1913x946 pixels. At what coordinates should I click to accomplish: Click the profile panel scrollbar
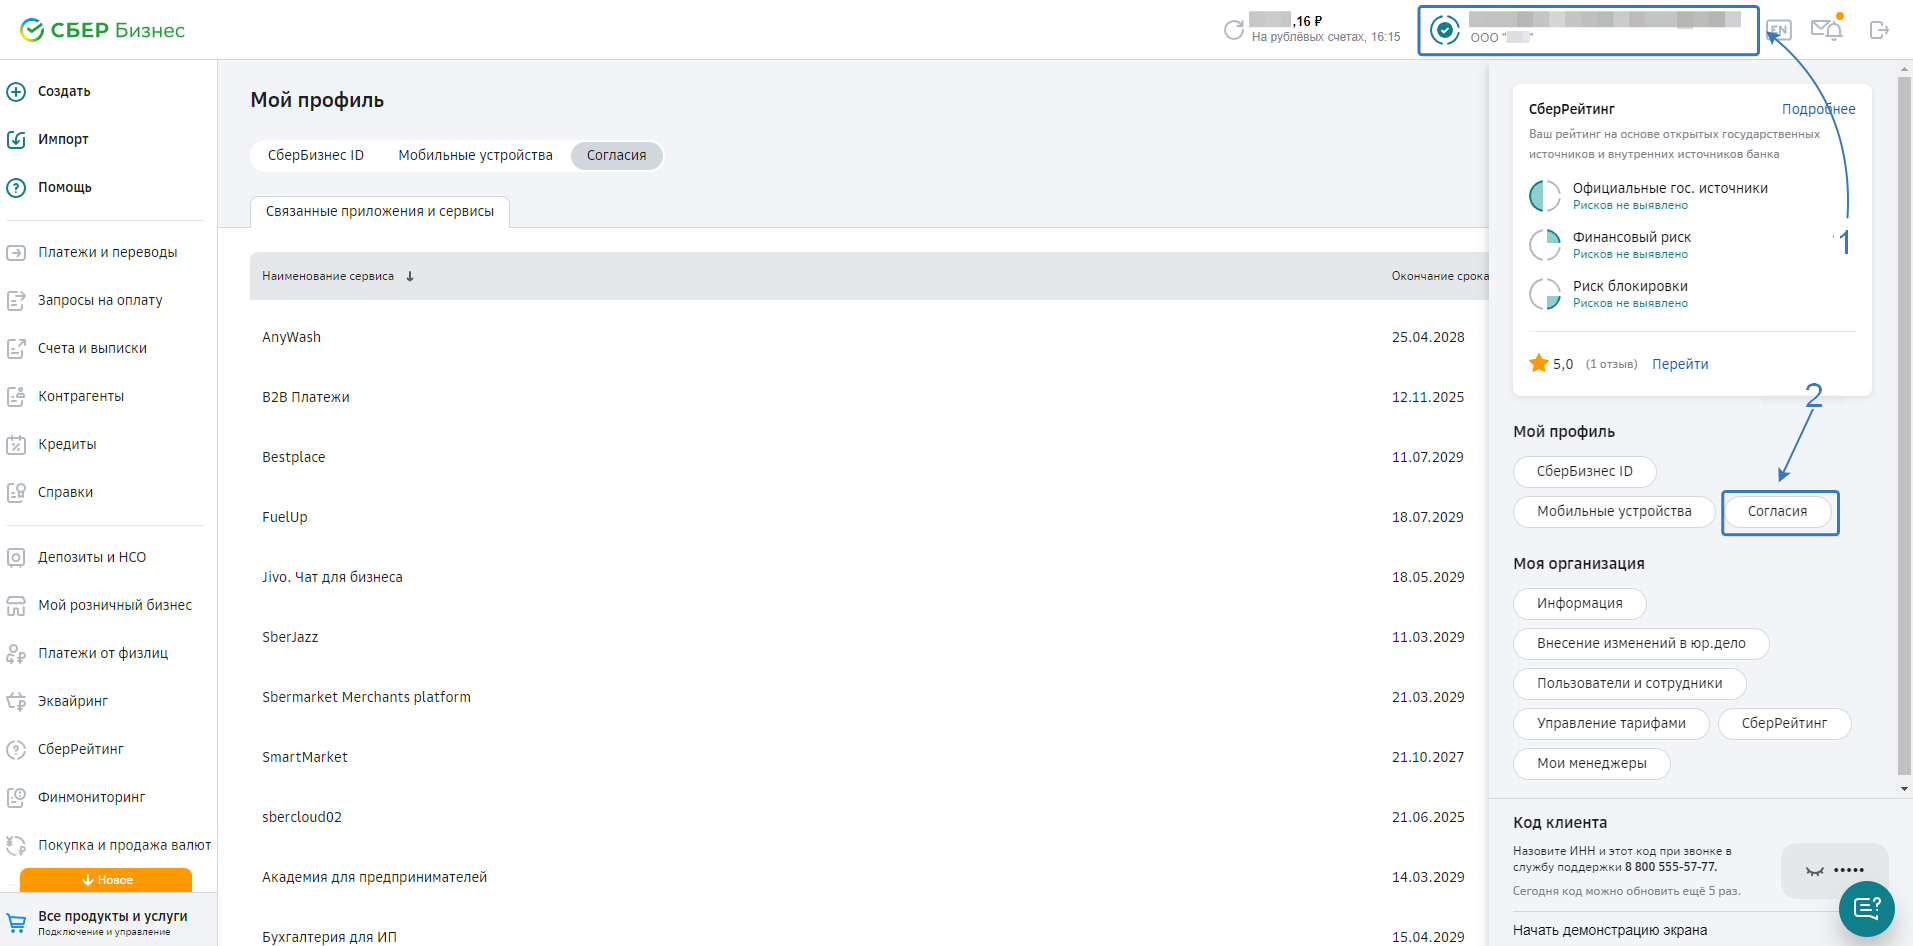tap(1904, 425)
